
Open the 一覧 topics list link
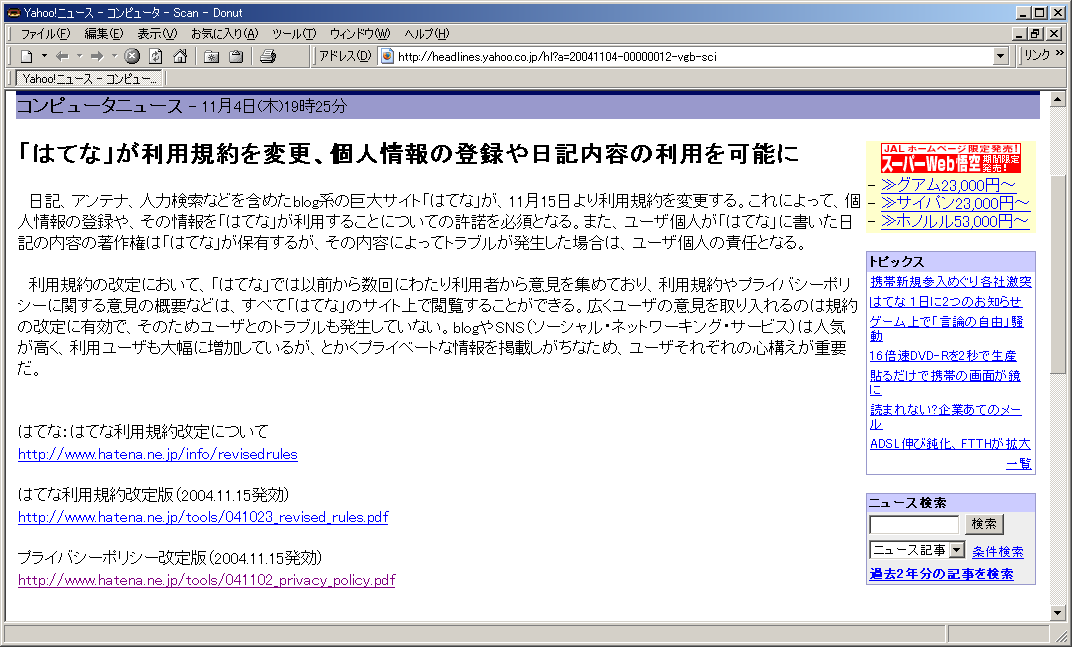[x=1019, y=464]
